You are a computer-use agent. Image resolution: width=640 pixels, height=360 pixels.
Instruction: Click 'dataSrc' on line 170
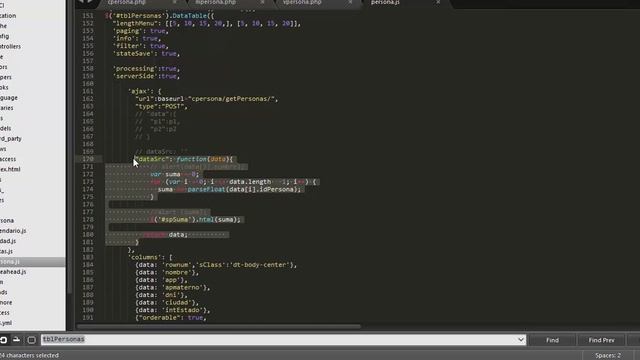(152, 159)
